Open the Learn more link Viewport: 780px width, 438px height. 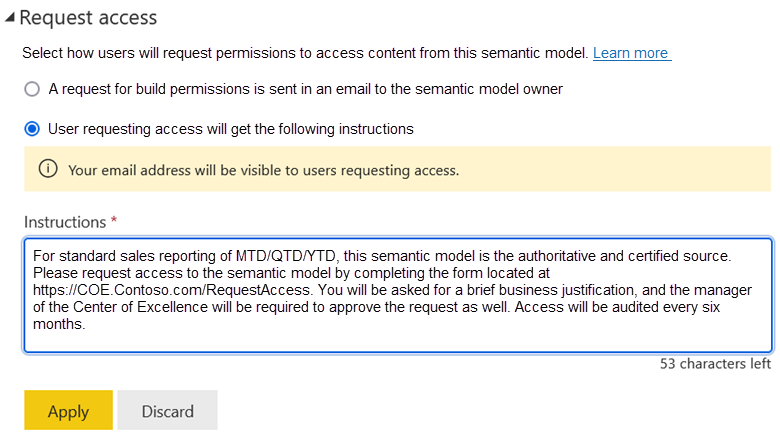click(631, 53)
